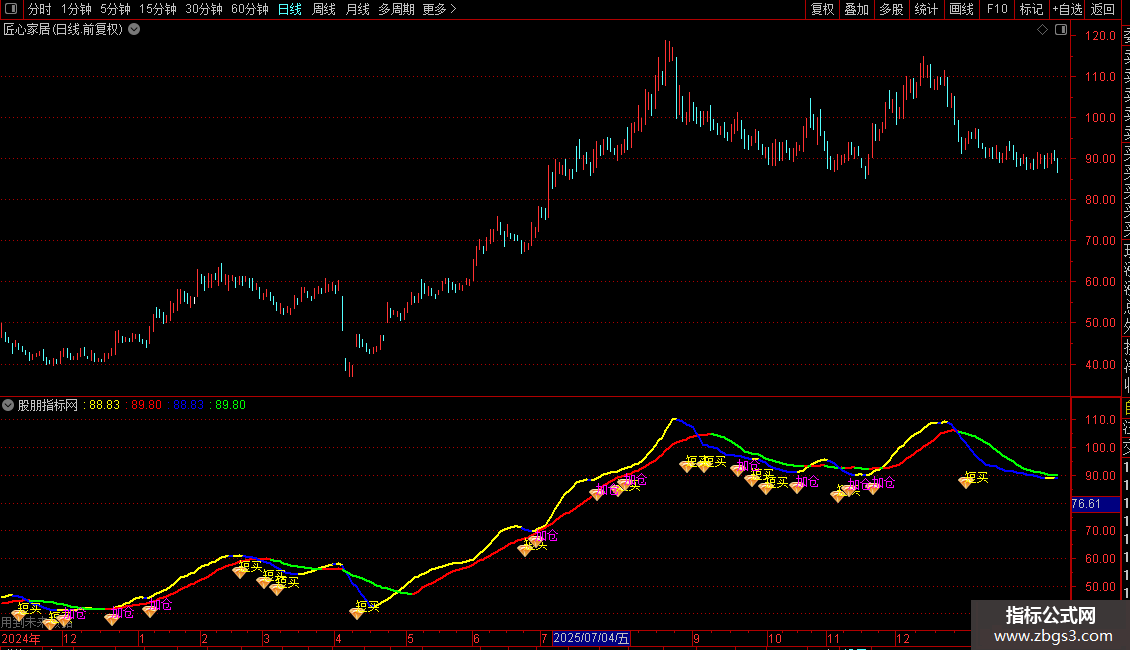Switch to 分时 intraday view
Image resolution: width=1130 pixels, height=650 pixels.
pyautogui.click(x=39, y=9)
